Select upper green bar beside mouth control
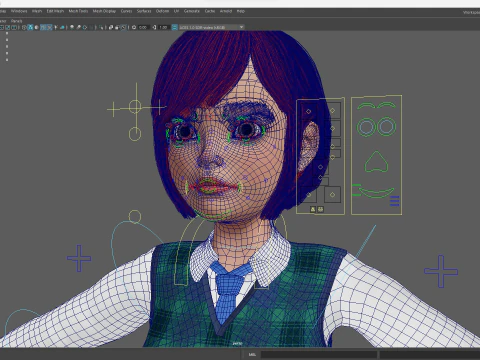The width and height of the screenshot is (480, 360). (x=357, y=185)
